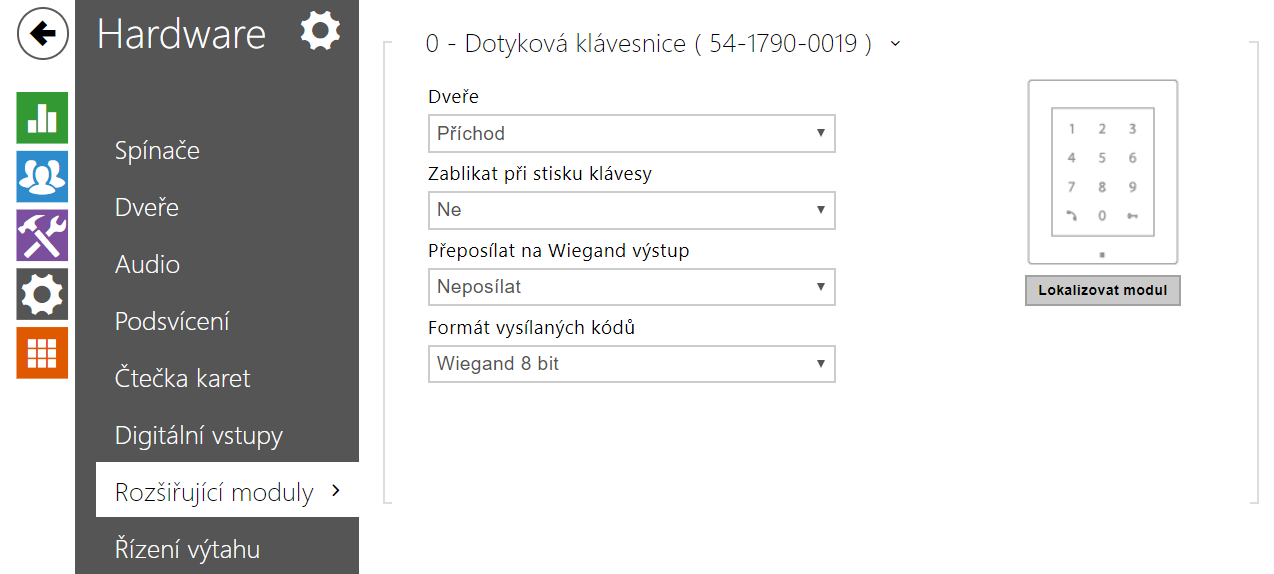Open the Formát vysílaných kódů dropdown

(631, 364)
